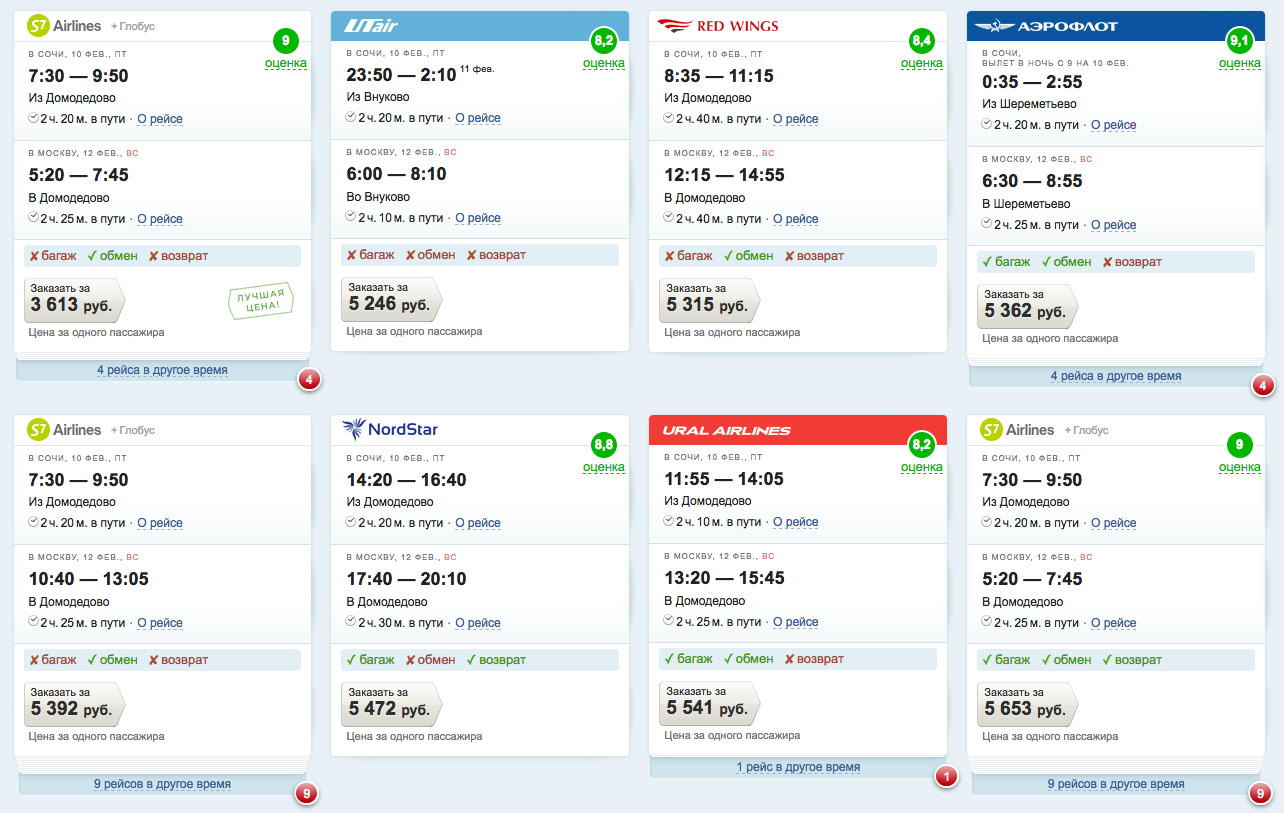Viewport: 1284px width, 813px height.
Task: Click the UTair airline logo
Action: (x=371, y=26)
